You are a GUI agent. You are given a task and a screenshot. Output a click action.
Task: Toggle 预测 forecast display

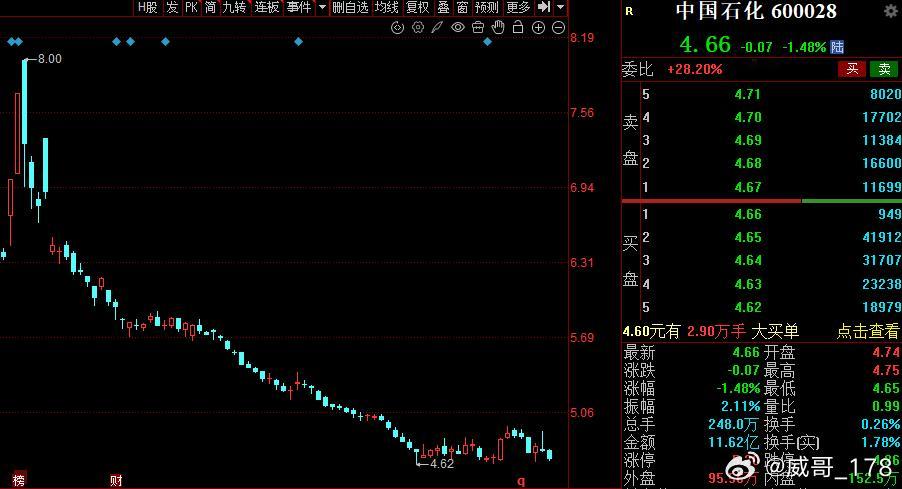(487, 7)
